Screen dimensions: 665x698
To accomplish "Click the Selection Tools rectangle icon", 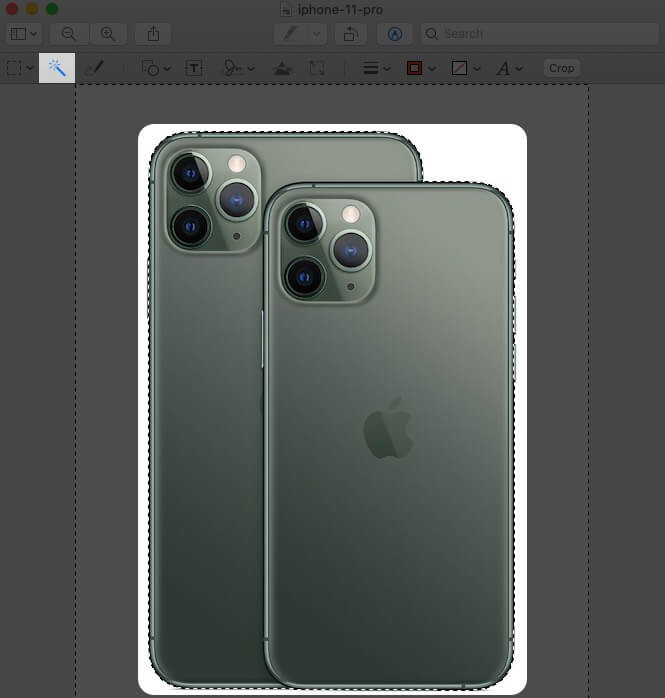I will coord(14,68).
